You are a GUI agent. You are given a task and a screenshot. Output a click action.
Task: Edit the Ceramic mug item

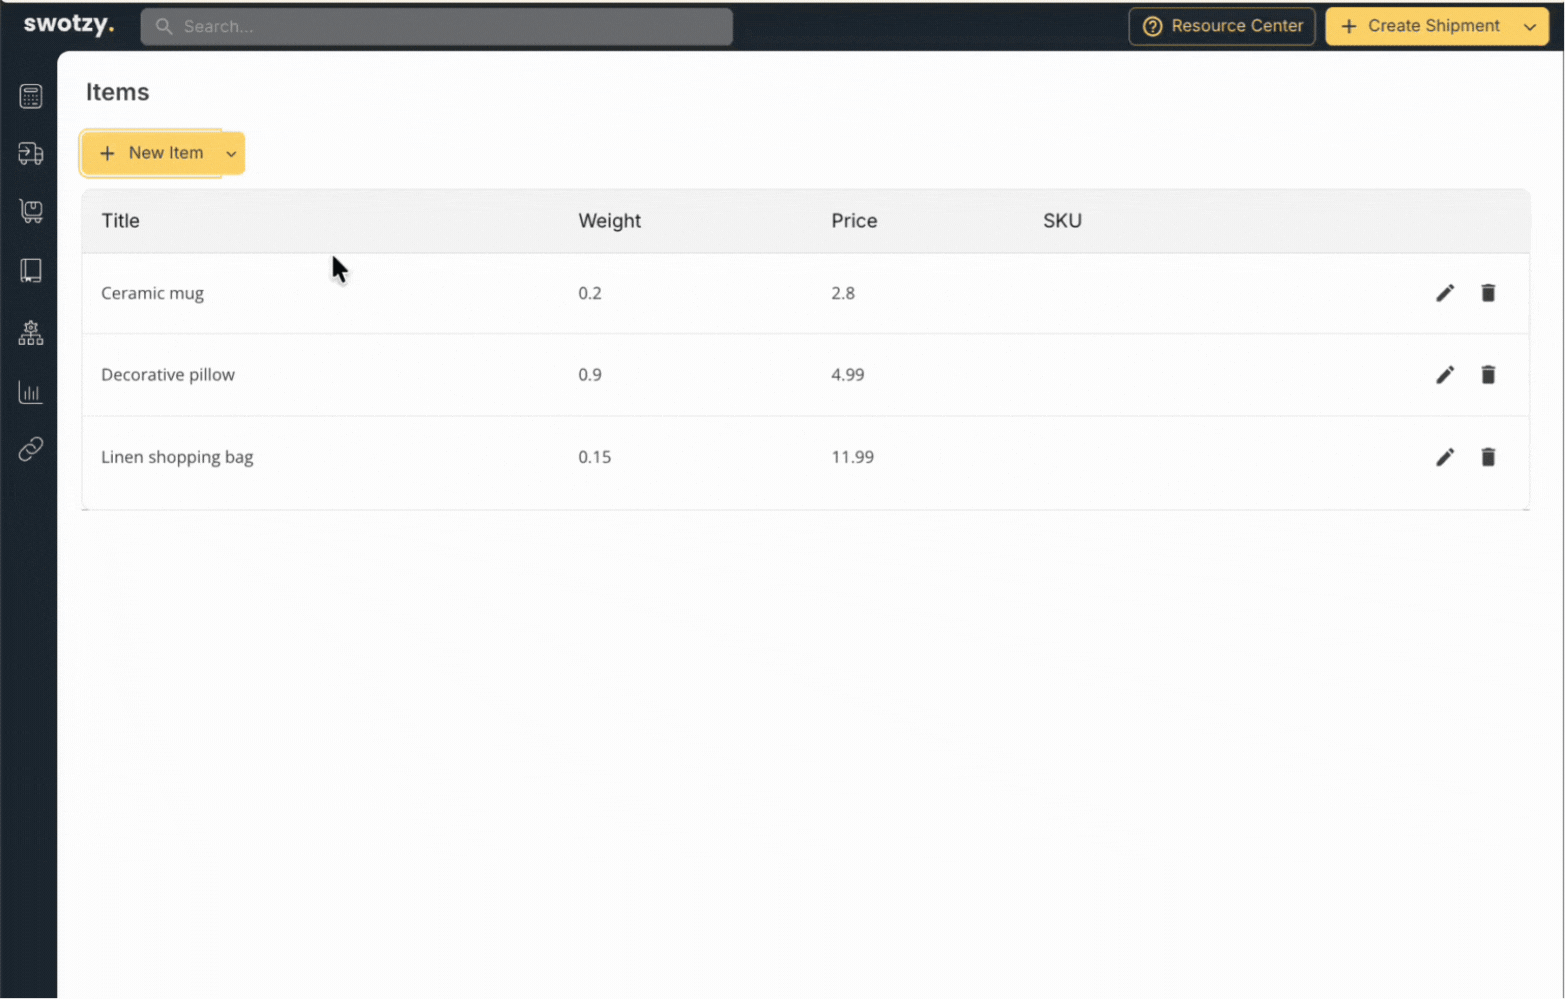(x=1444, y=292)
